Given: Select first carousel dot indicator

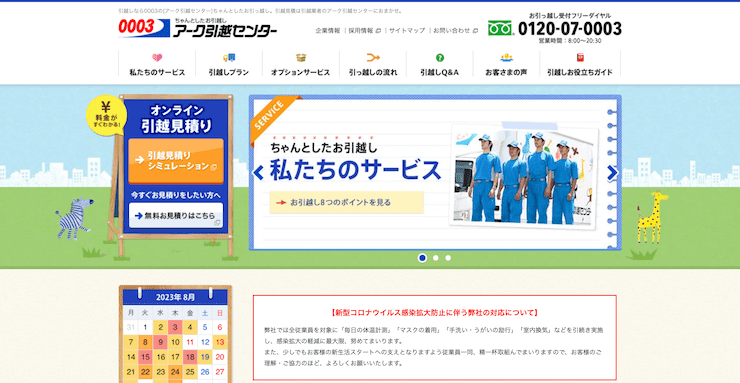Looking at the screenshot, I should point(422,258).
